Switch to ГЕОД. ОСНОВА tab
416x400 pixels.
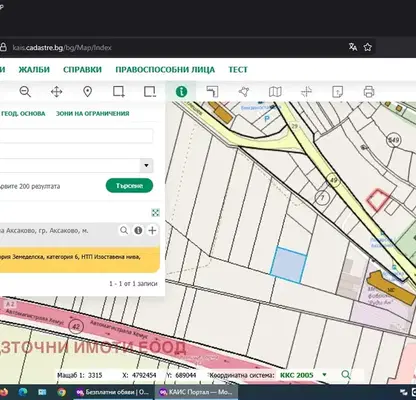pos(23,114)
